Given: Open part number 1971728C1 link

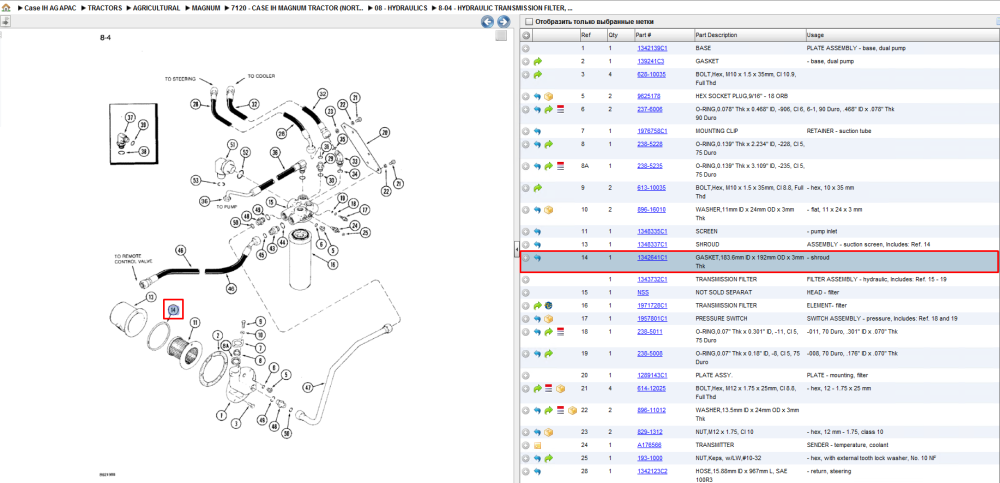Looking at the screenshot, I should click(652, 306).
